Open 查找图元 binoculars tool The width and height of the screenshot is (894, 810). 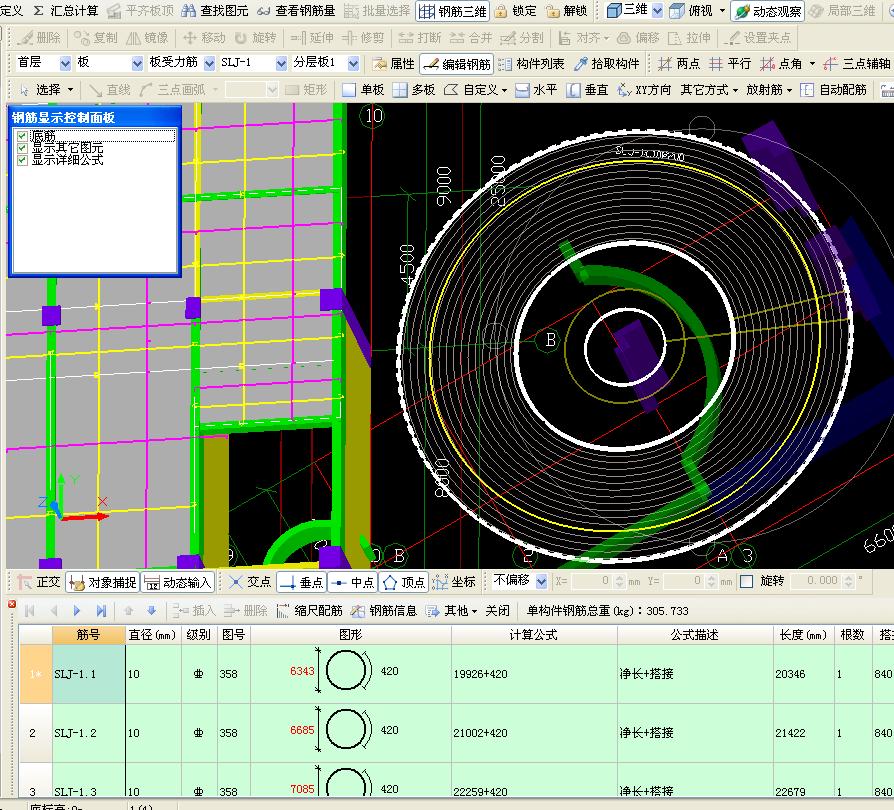(x=215, y=11)
